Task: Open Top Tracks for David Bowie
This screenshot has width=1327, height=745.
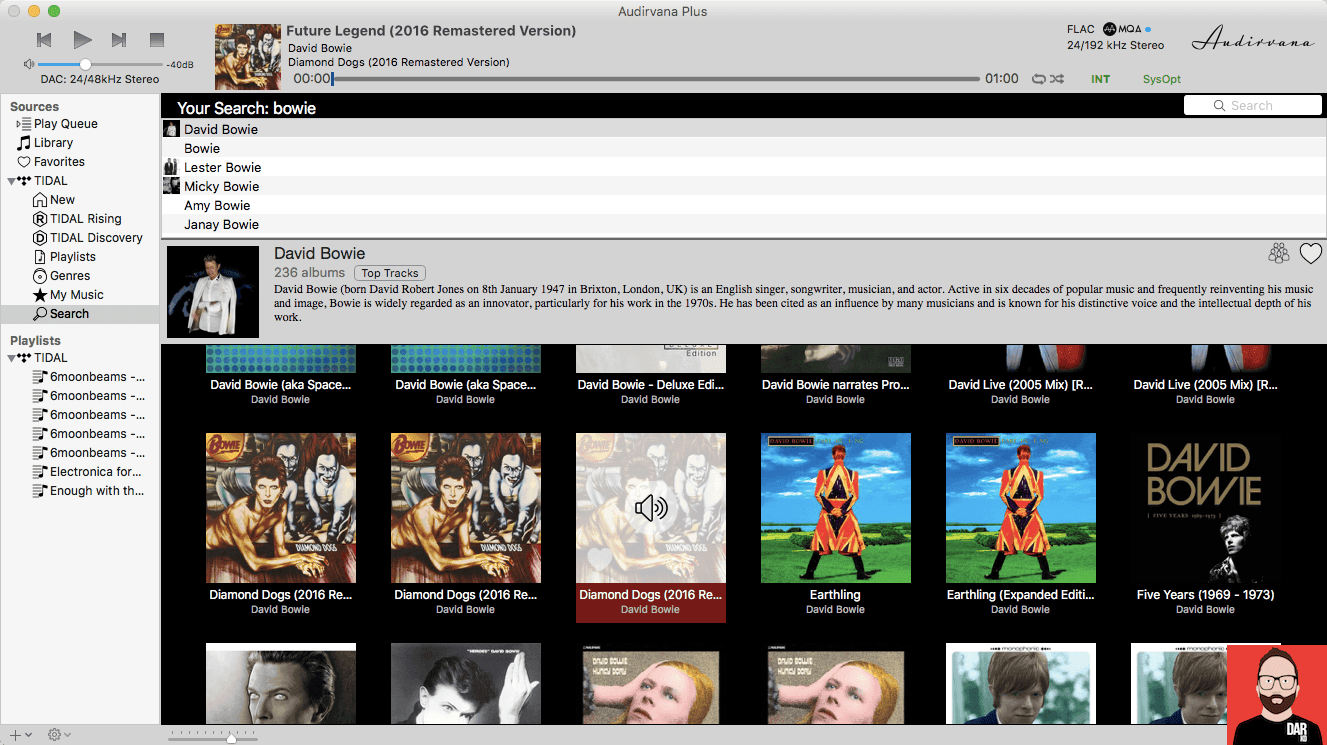Action: tap(389, 273)
